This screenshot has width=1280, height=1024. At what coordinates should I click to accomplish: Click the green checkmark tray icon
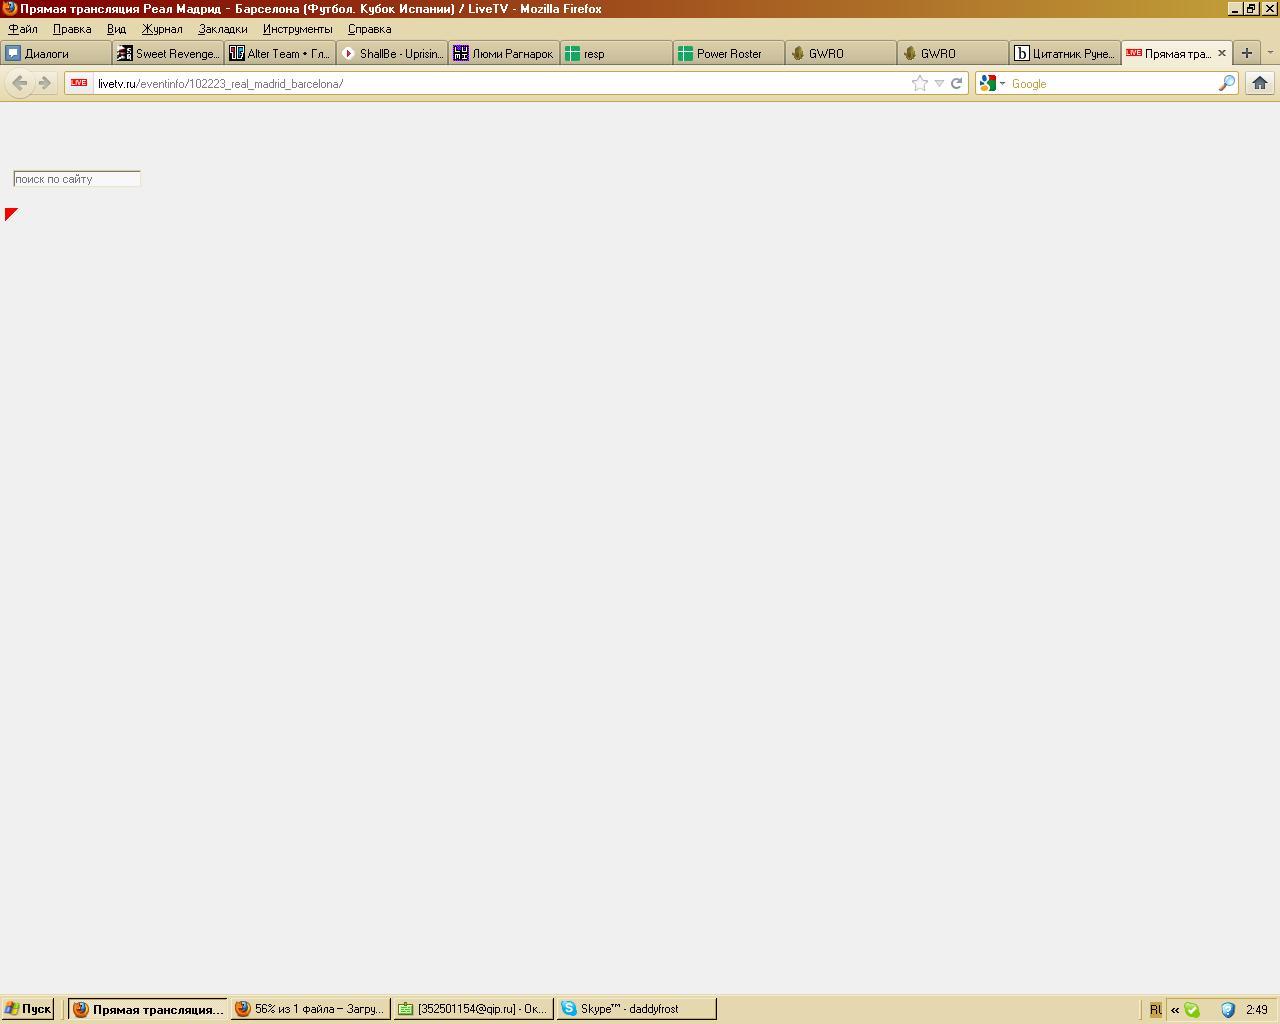[x=1192, y=1010]
